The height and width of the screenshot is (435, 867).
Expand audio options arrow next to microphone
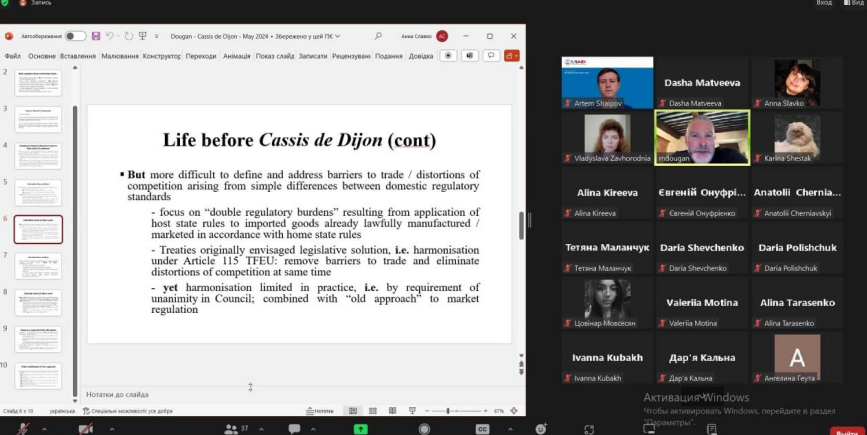pos(44,429)
